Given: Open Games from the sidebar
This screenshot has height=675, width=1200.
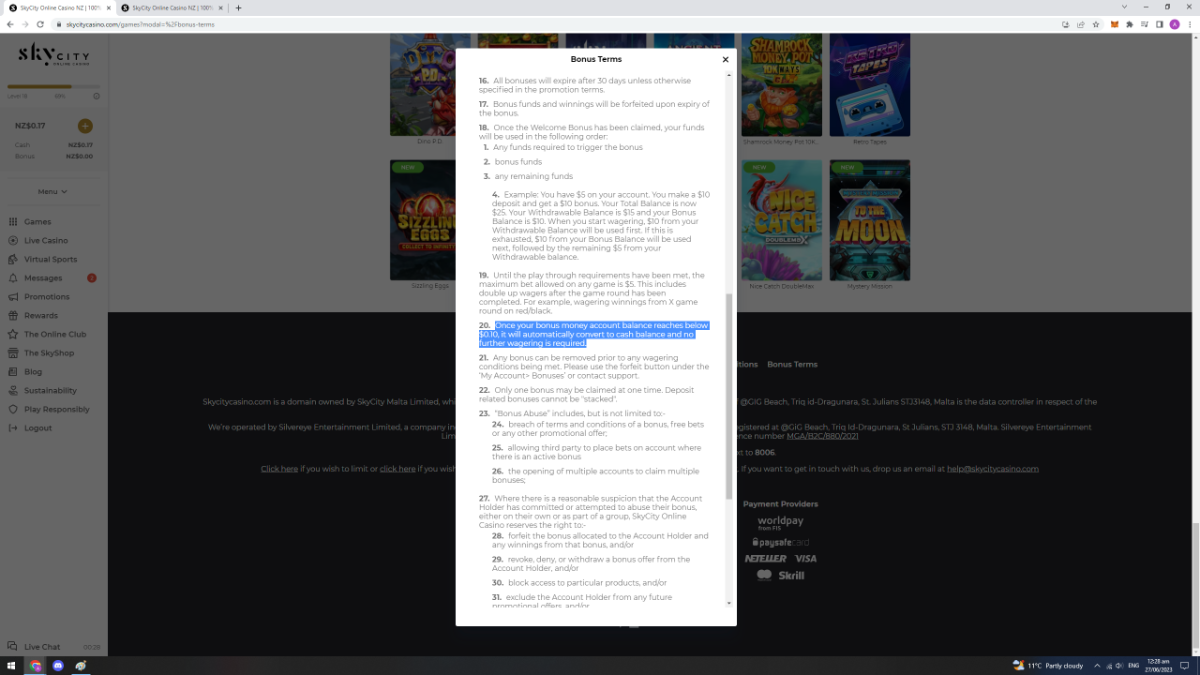Looking at the screenshot, I should [37, 222].
